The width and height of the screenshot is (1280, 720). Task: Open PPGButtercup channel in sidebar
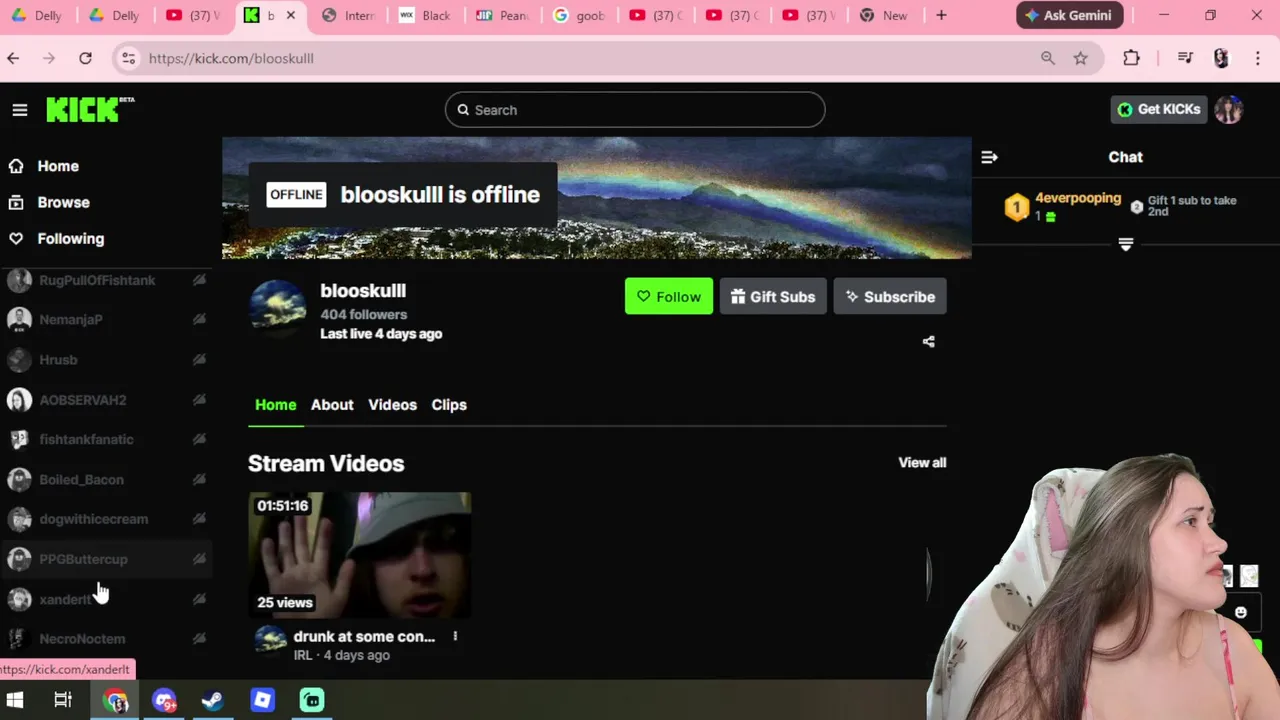click(x=107, y=559)
